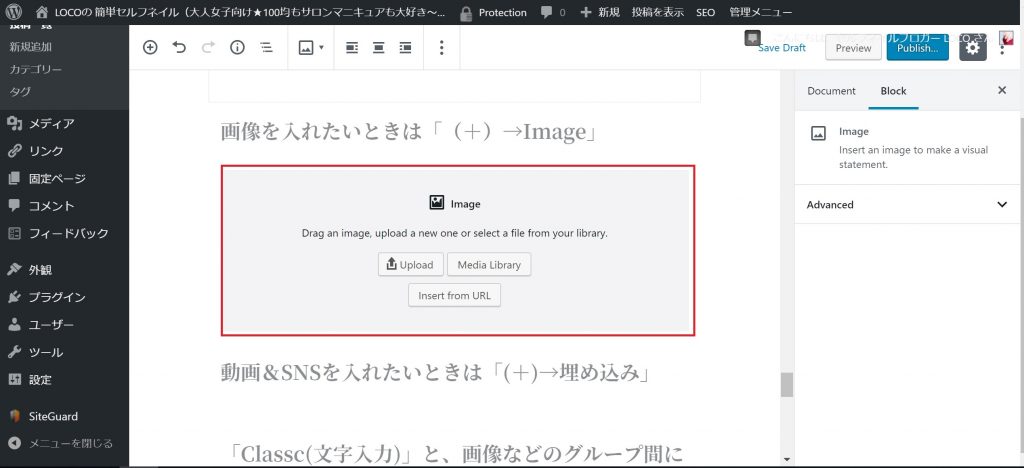Switch to the Block tab

click(893, 91)
